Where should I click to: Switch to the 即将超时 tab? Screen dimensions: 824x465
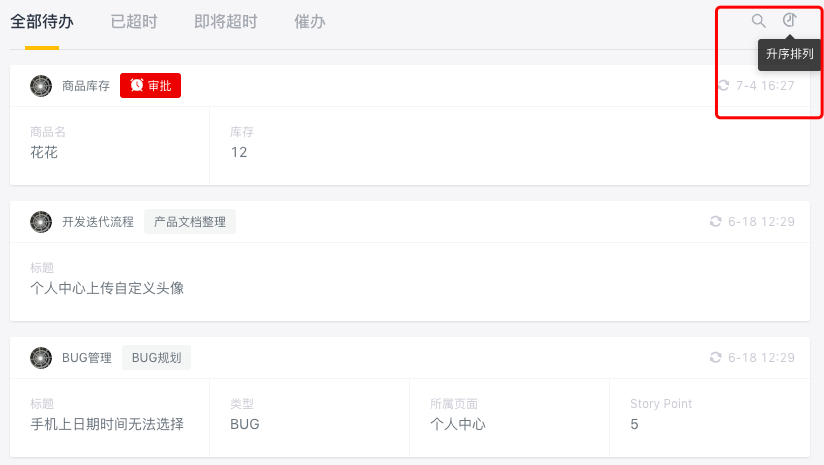pyautogui.click(x=225, y=22)
